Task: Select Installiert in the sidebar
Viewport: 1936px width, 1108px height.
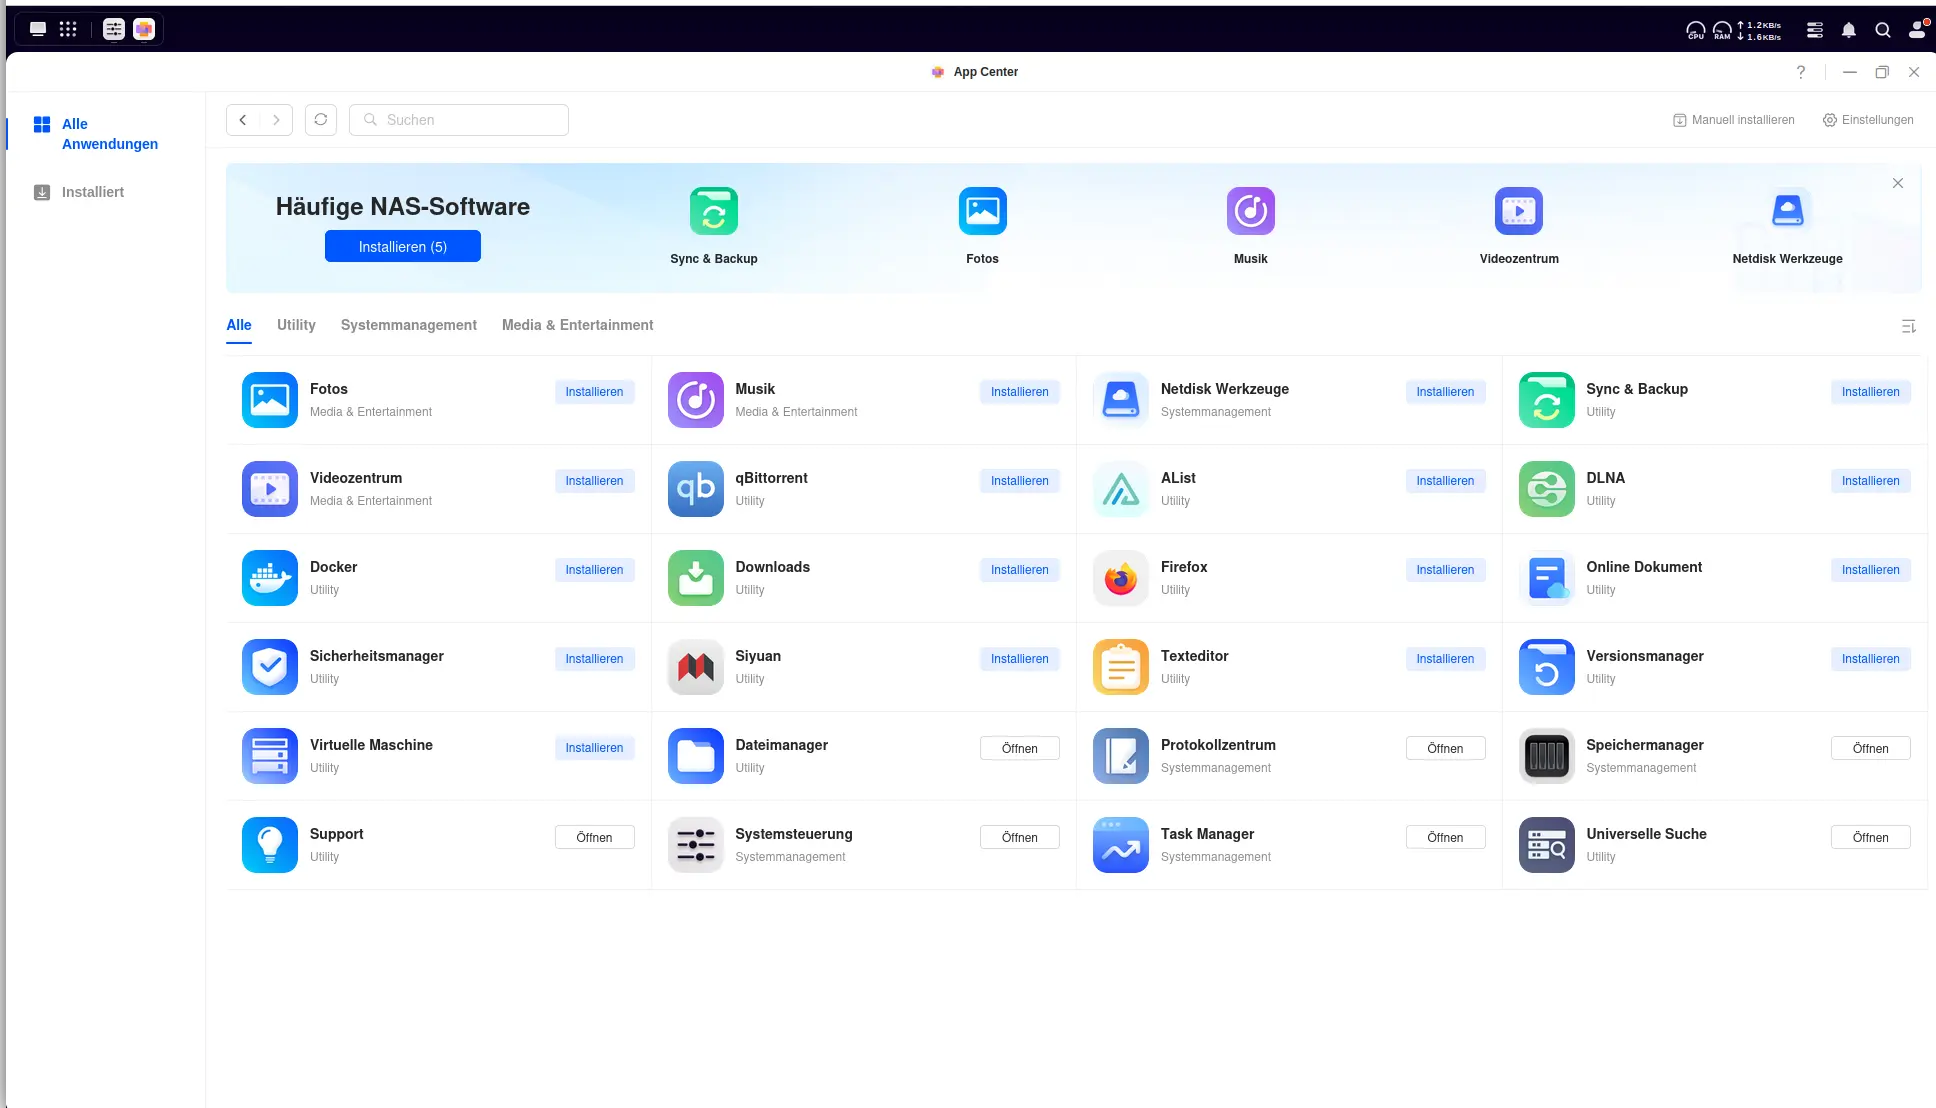Action: pos(92,192)
